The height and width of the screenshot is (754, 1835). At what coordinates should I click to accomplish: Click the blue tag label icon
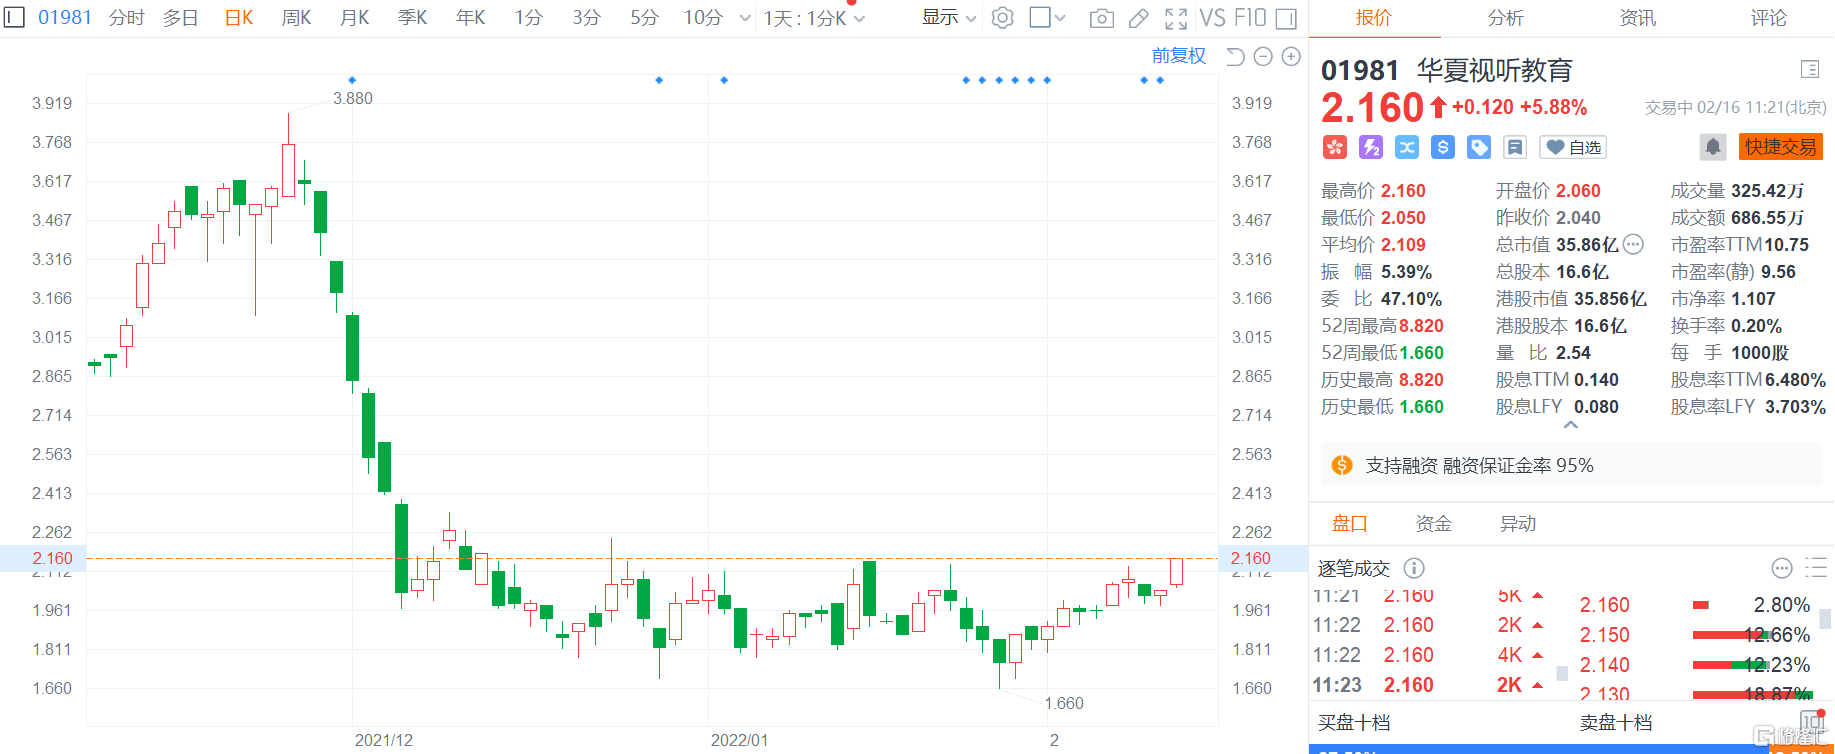point(1479,147)
